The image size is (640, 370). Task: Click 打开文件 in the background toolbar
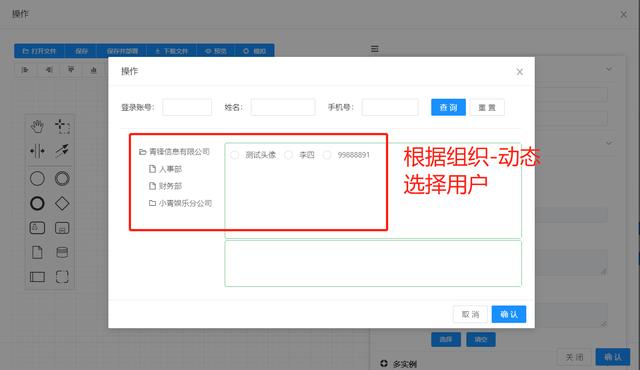click(40, 51)
